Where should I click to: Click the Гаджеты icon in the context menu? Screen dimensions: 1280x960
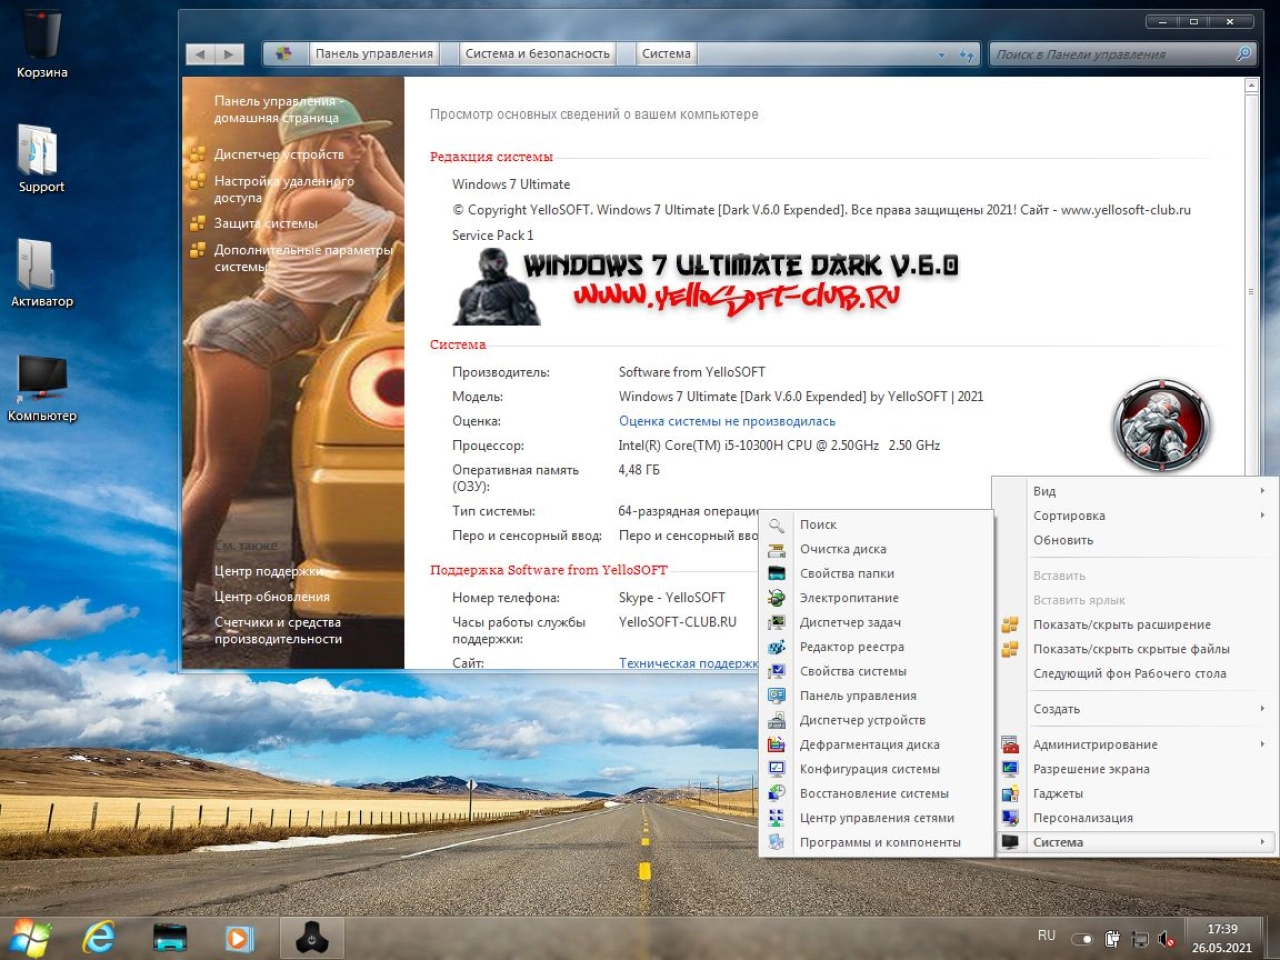(1010, 794)
